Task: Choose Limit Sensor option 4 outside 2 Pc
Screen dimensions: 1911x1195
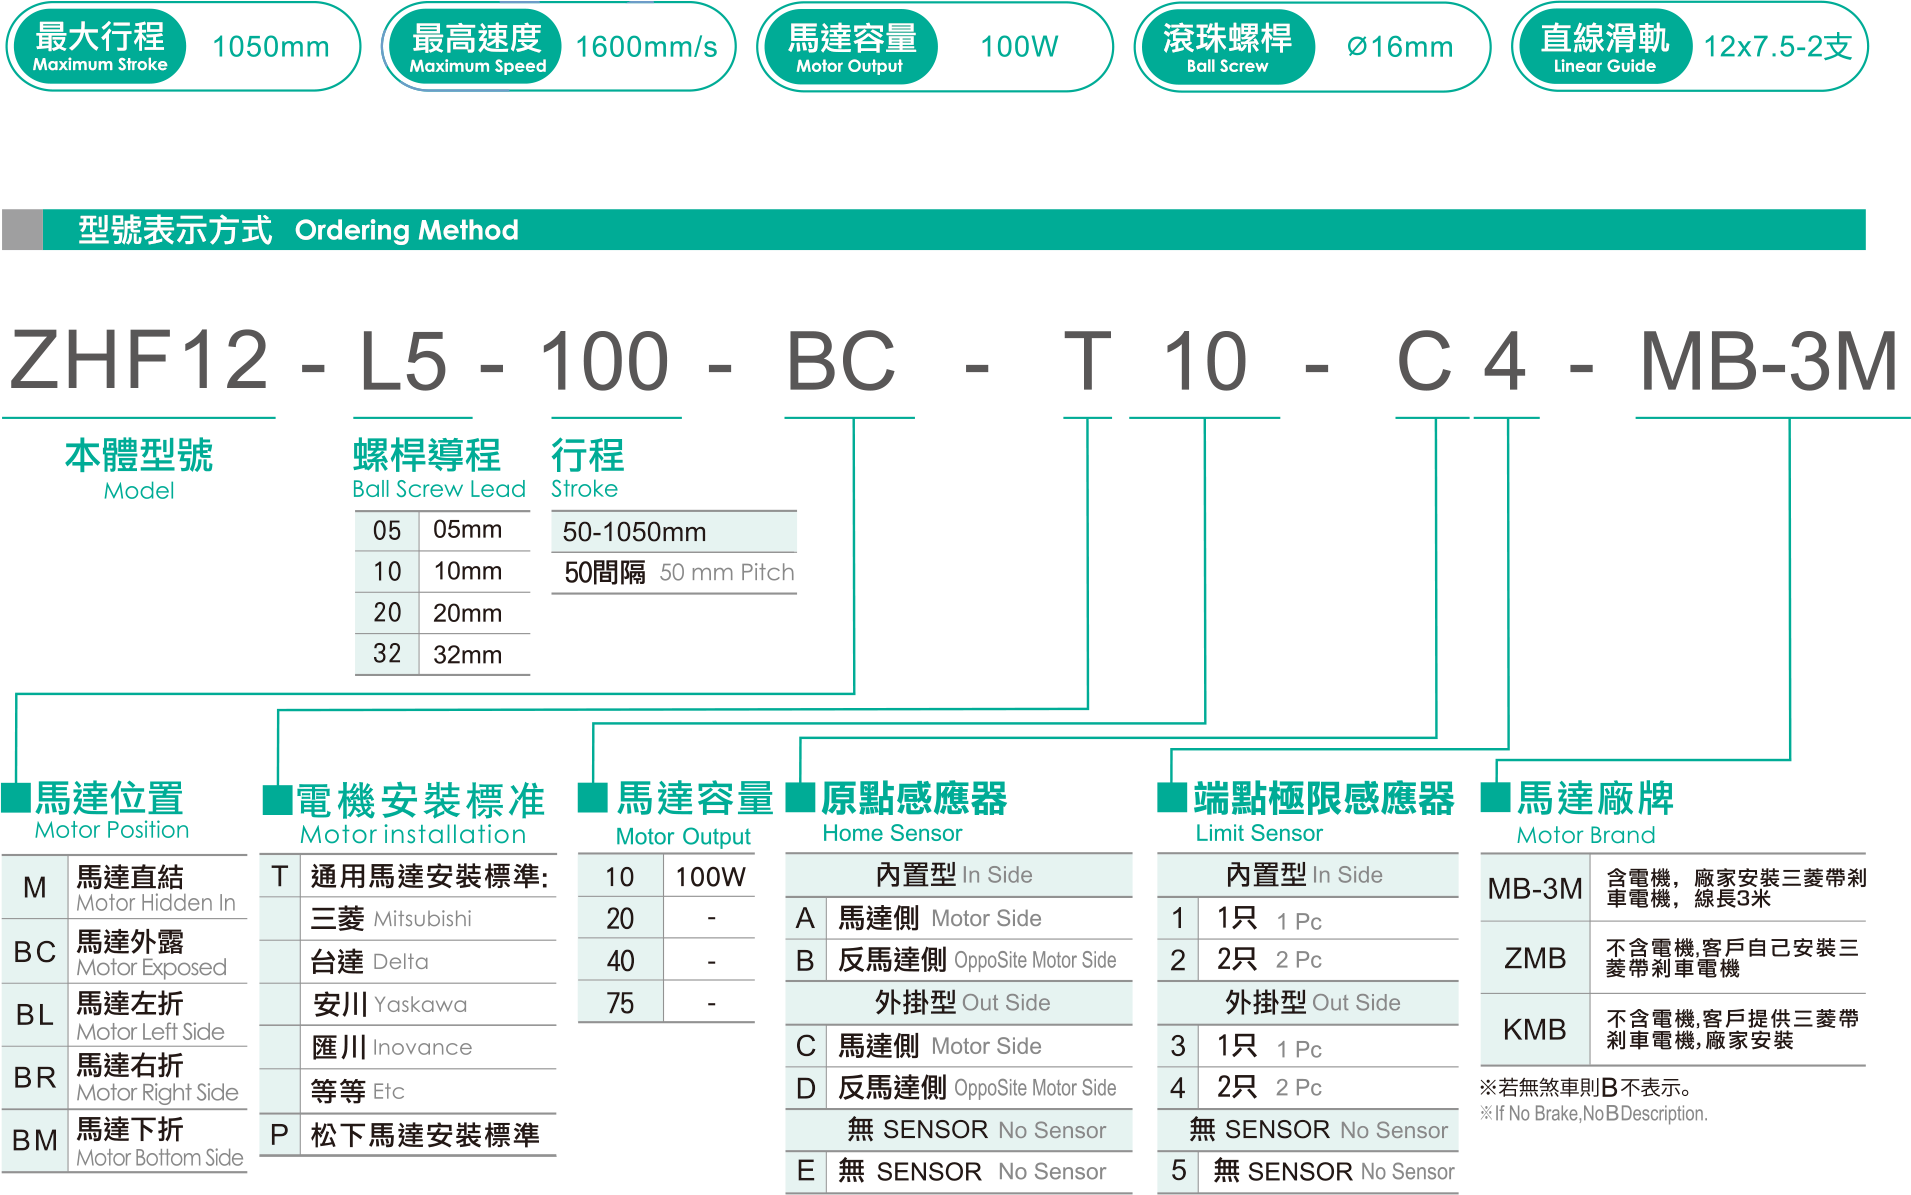Action: click(x=1307, y=1088)
